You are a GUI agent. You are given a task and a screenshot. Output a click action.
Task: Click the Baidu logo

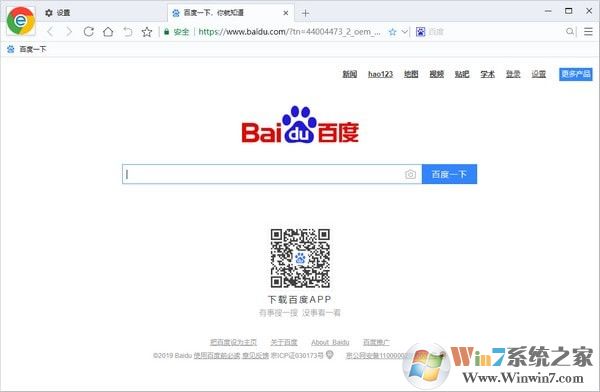pos(300,124)
